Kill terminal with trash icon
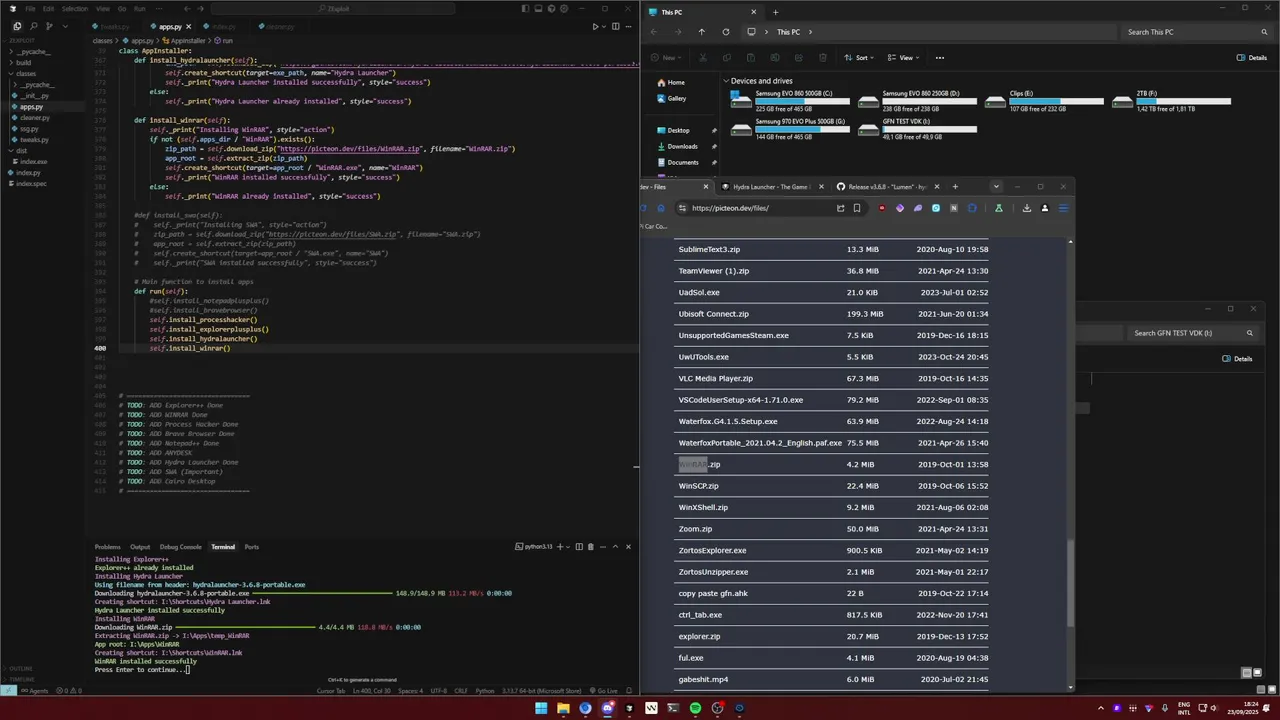Viewport: 1280px width, 720px height. point(590,547)
